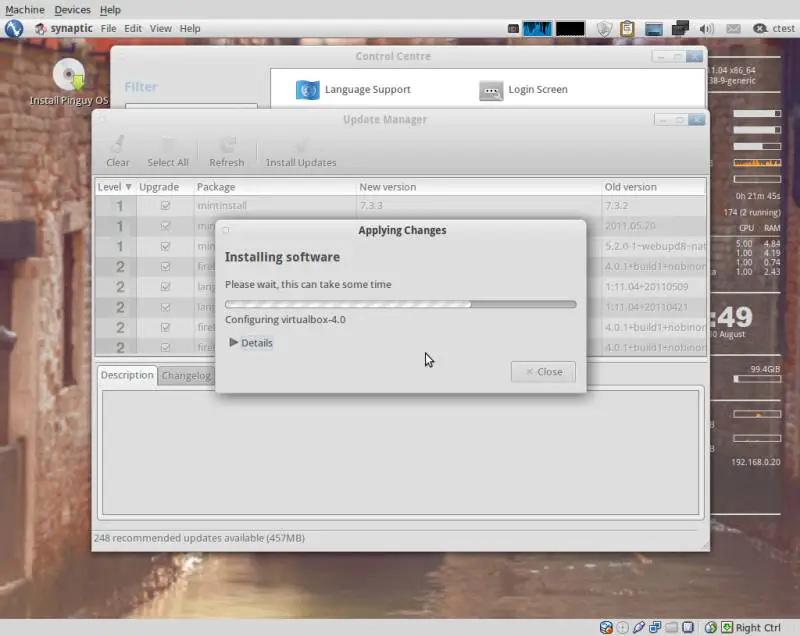Click Refresh in the Update Manager toolbar
The image size is (800, 636).
pyautogui.click(x=227, y=151)
